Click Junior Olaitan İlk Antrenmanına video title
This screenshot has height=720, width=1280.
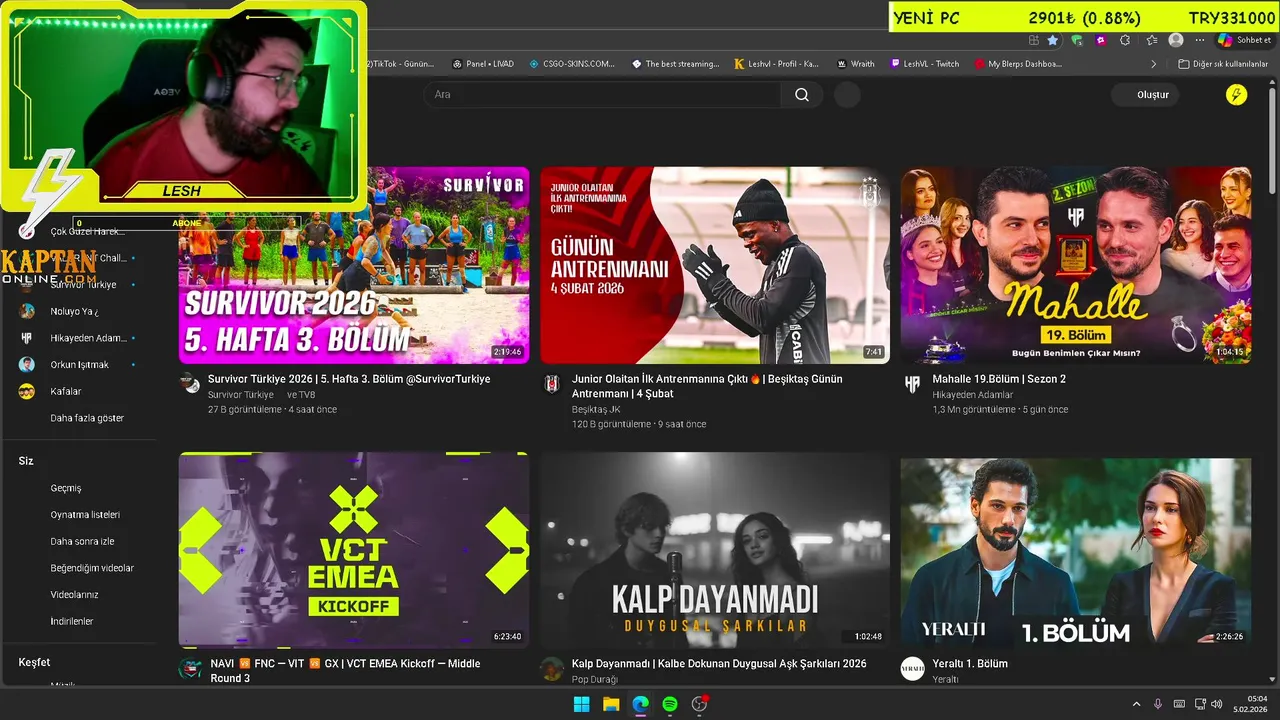[x=707, y=386]
